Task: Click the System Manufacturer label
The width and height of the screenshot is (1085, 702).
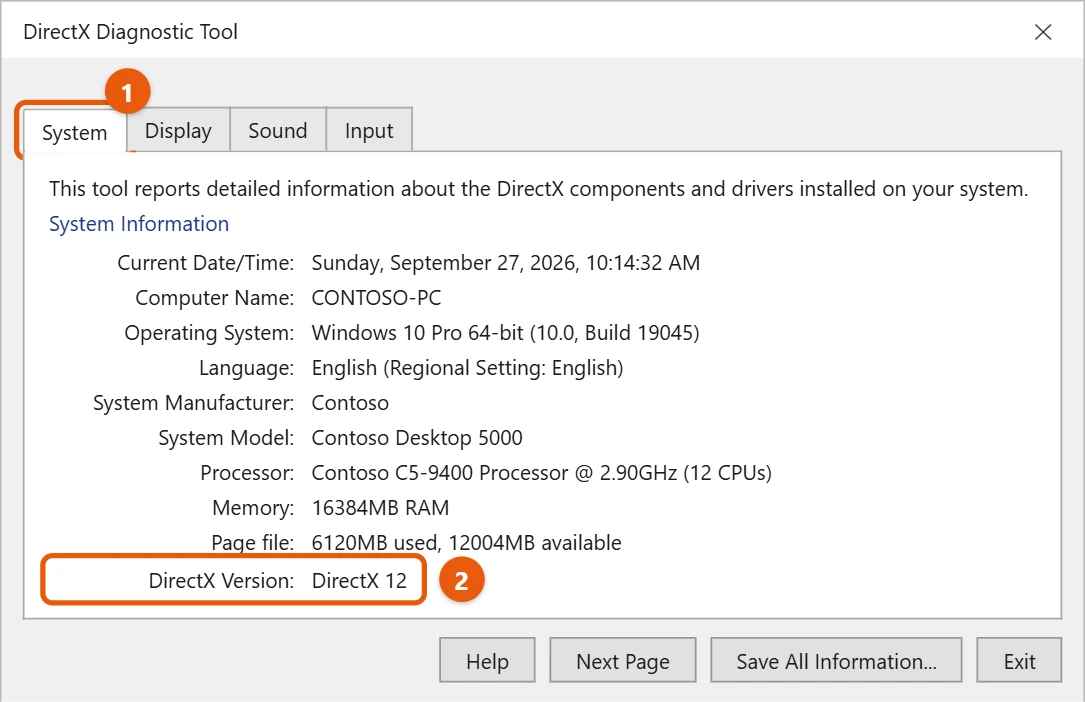Action: 194,403
